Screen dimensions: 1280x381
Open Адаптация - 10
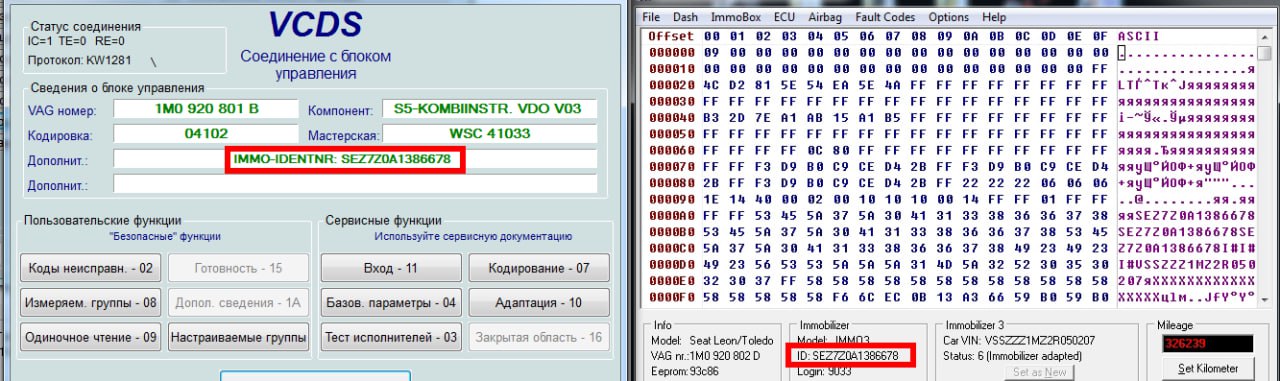(539, 302)
